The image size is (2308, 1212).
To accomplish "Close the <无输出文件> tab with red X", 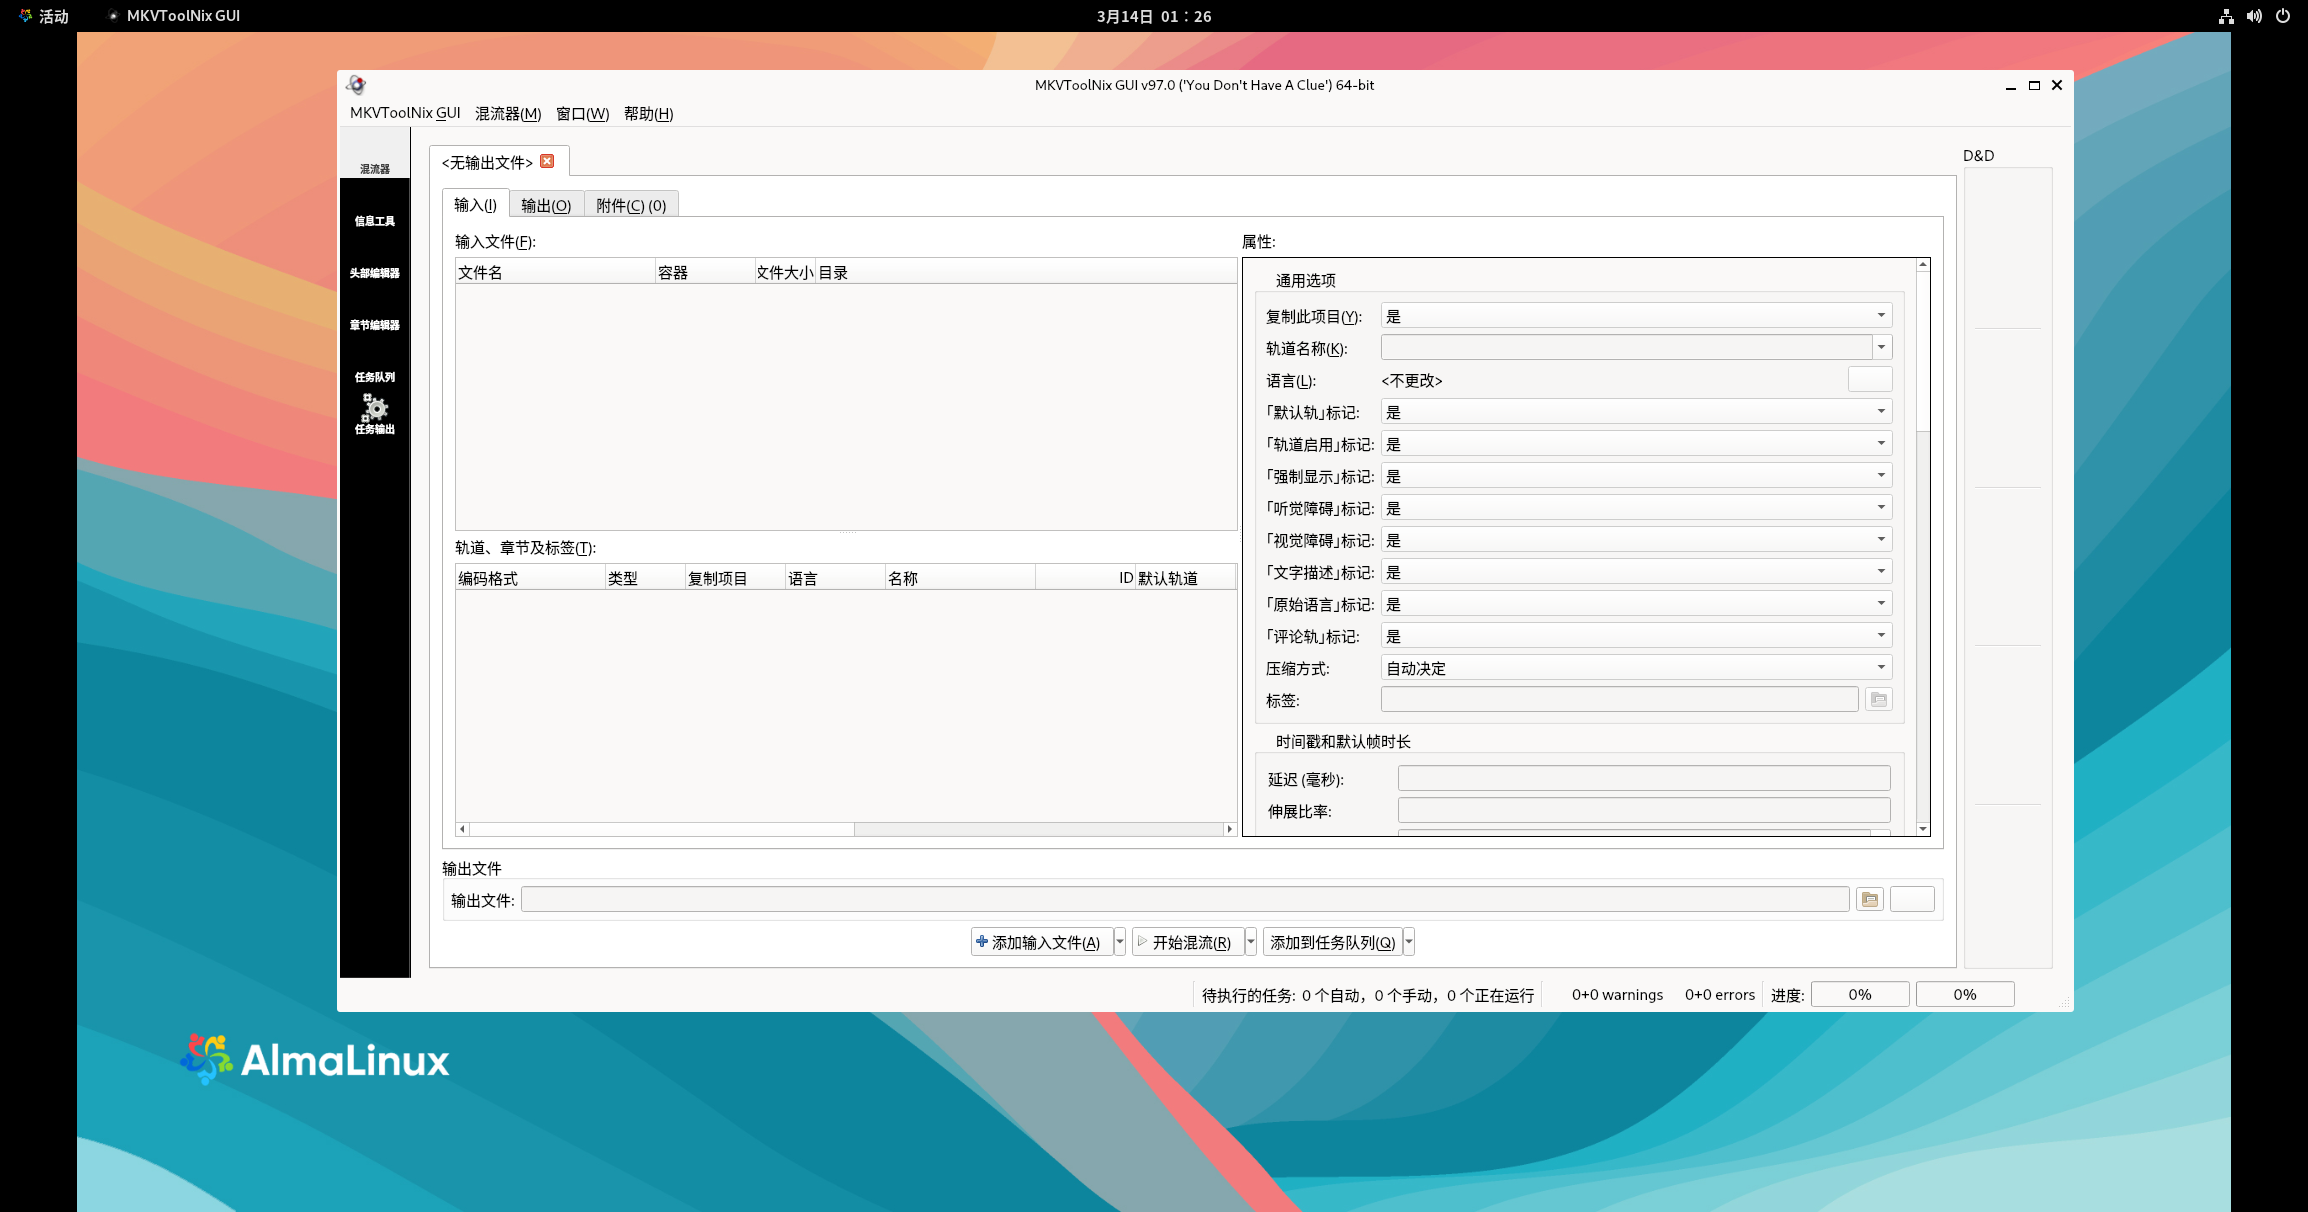I will coord(547,161).
